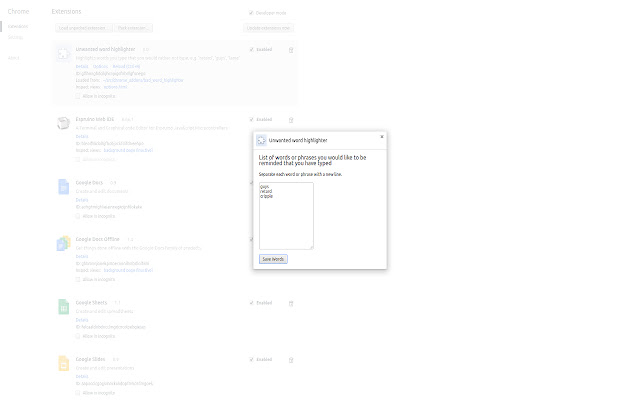Image resolution: width=640 pixels, height=400 pixels.
Task: Click the 'Extensions' page heading
Action: coord(66,11)
